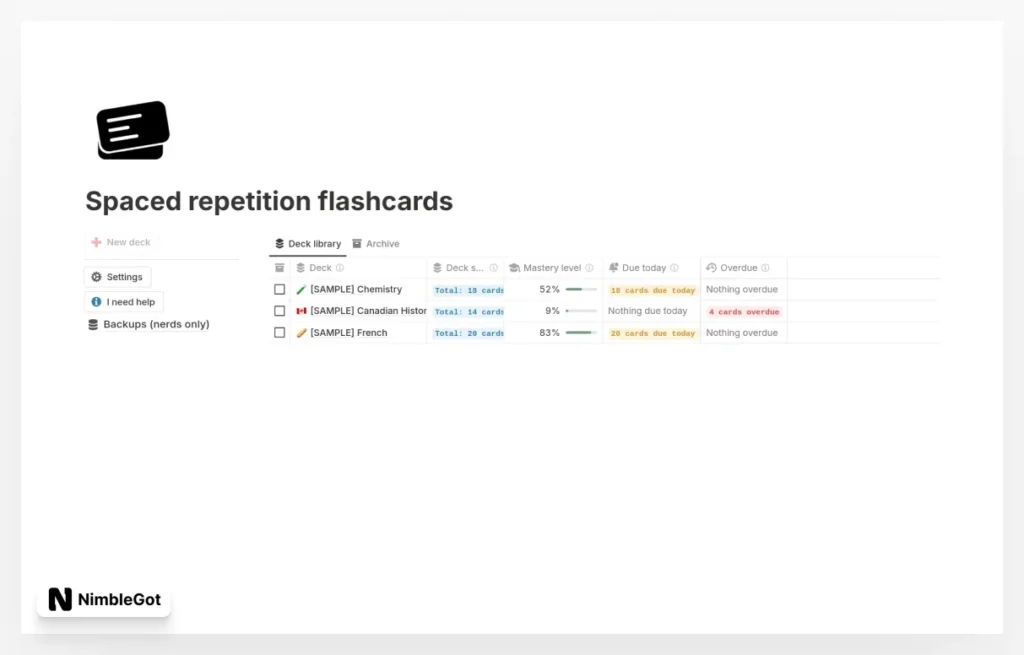Click the flashcards logo above the page title

(x=131, y=129)
